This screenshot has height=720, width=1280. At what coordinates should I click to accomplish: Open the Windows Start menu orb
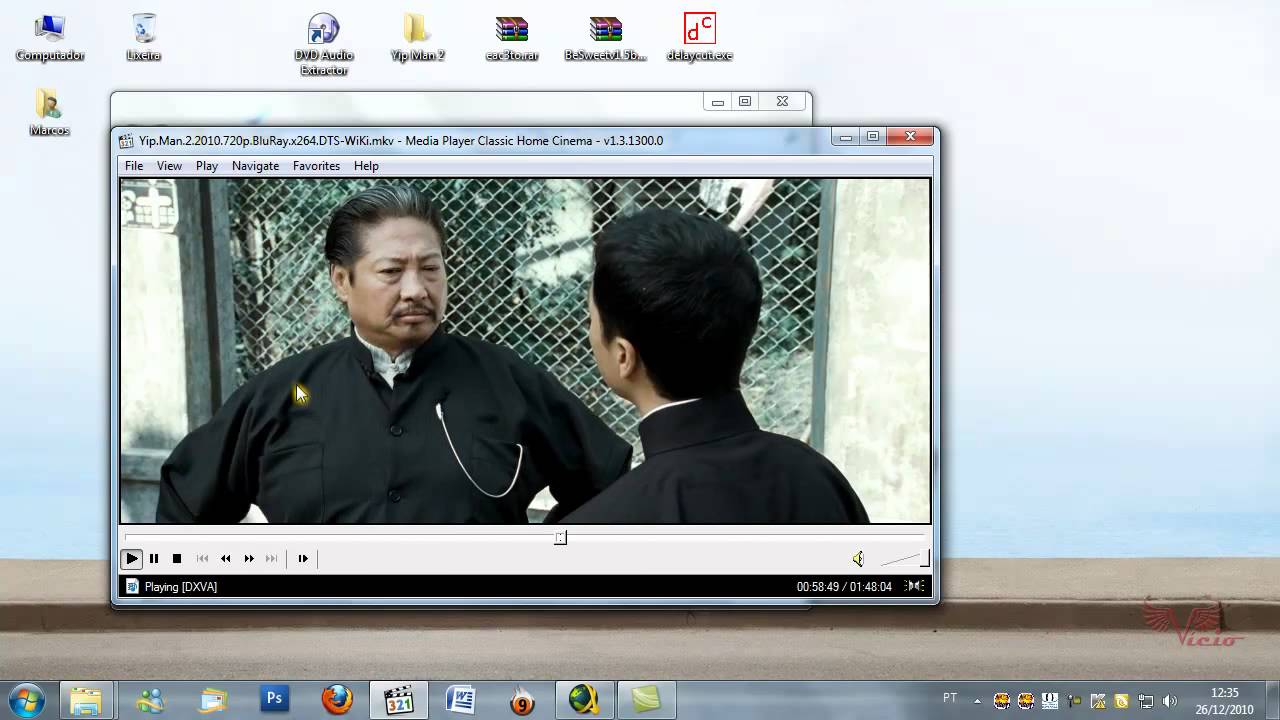coord(27,699)
